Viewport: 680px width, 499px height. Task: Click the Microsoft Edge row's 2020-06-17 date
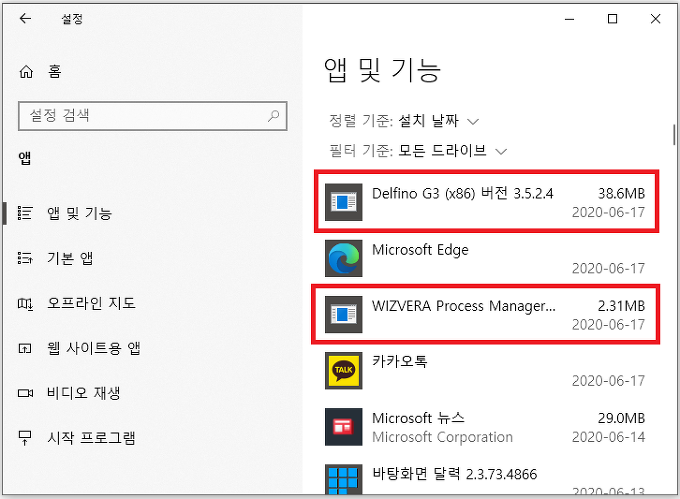click(608, 268)
